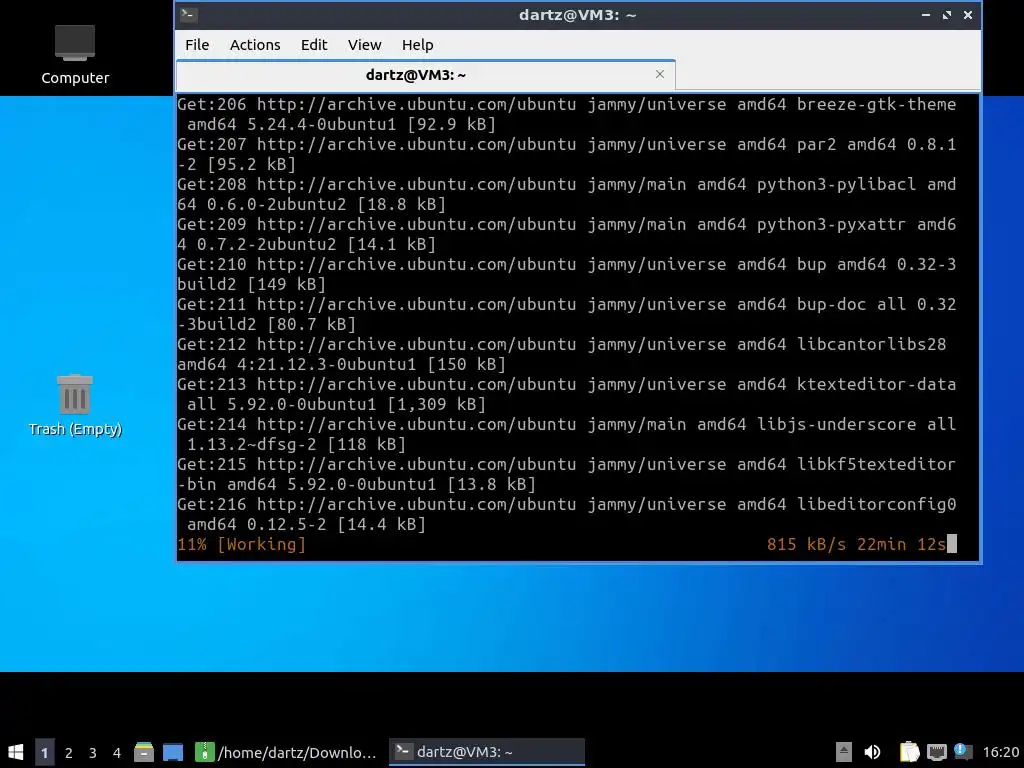
Task: Select the dartz@VM3 terminal tab
Action: pos(425,74)
